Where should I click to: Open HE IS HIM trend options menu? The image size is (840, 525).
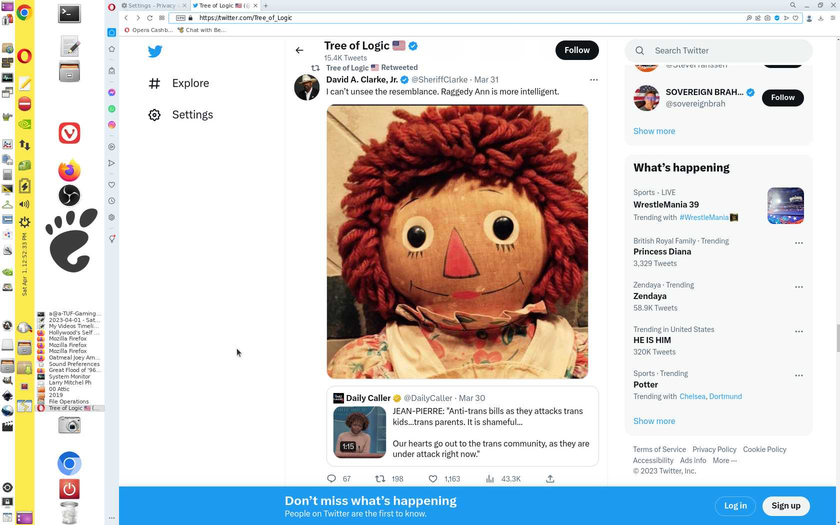tap(799, 332)
